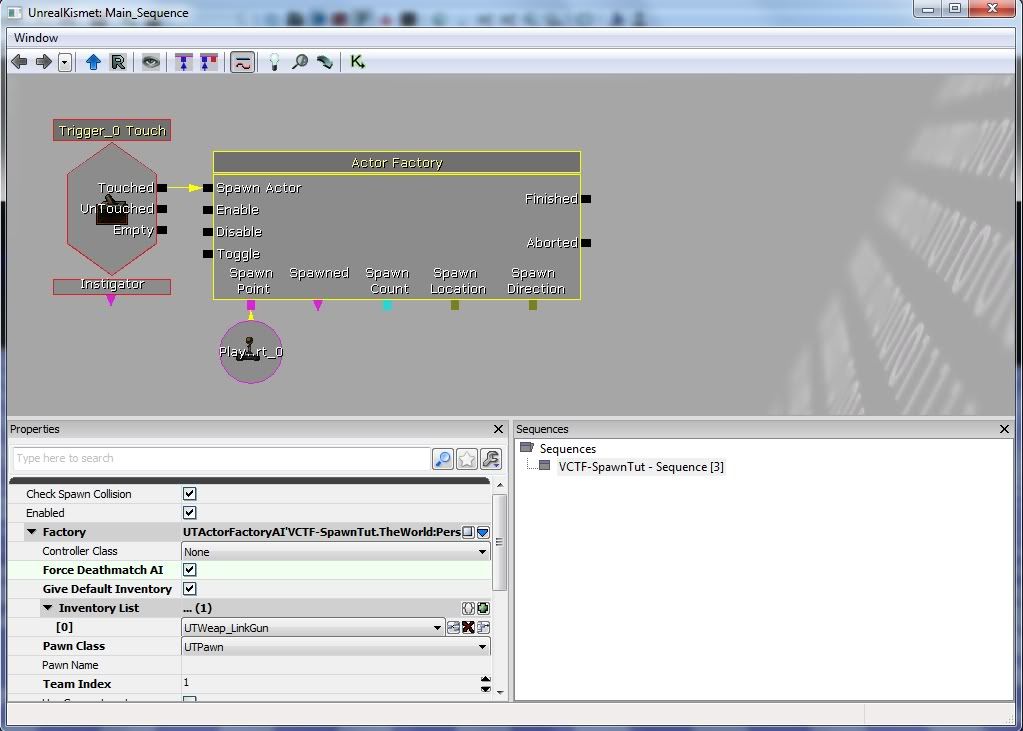Increase Team Index with the up spinner
This screenshot has height=731, width=1023.
(x=485, y=679)
